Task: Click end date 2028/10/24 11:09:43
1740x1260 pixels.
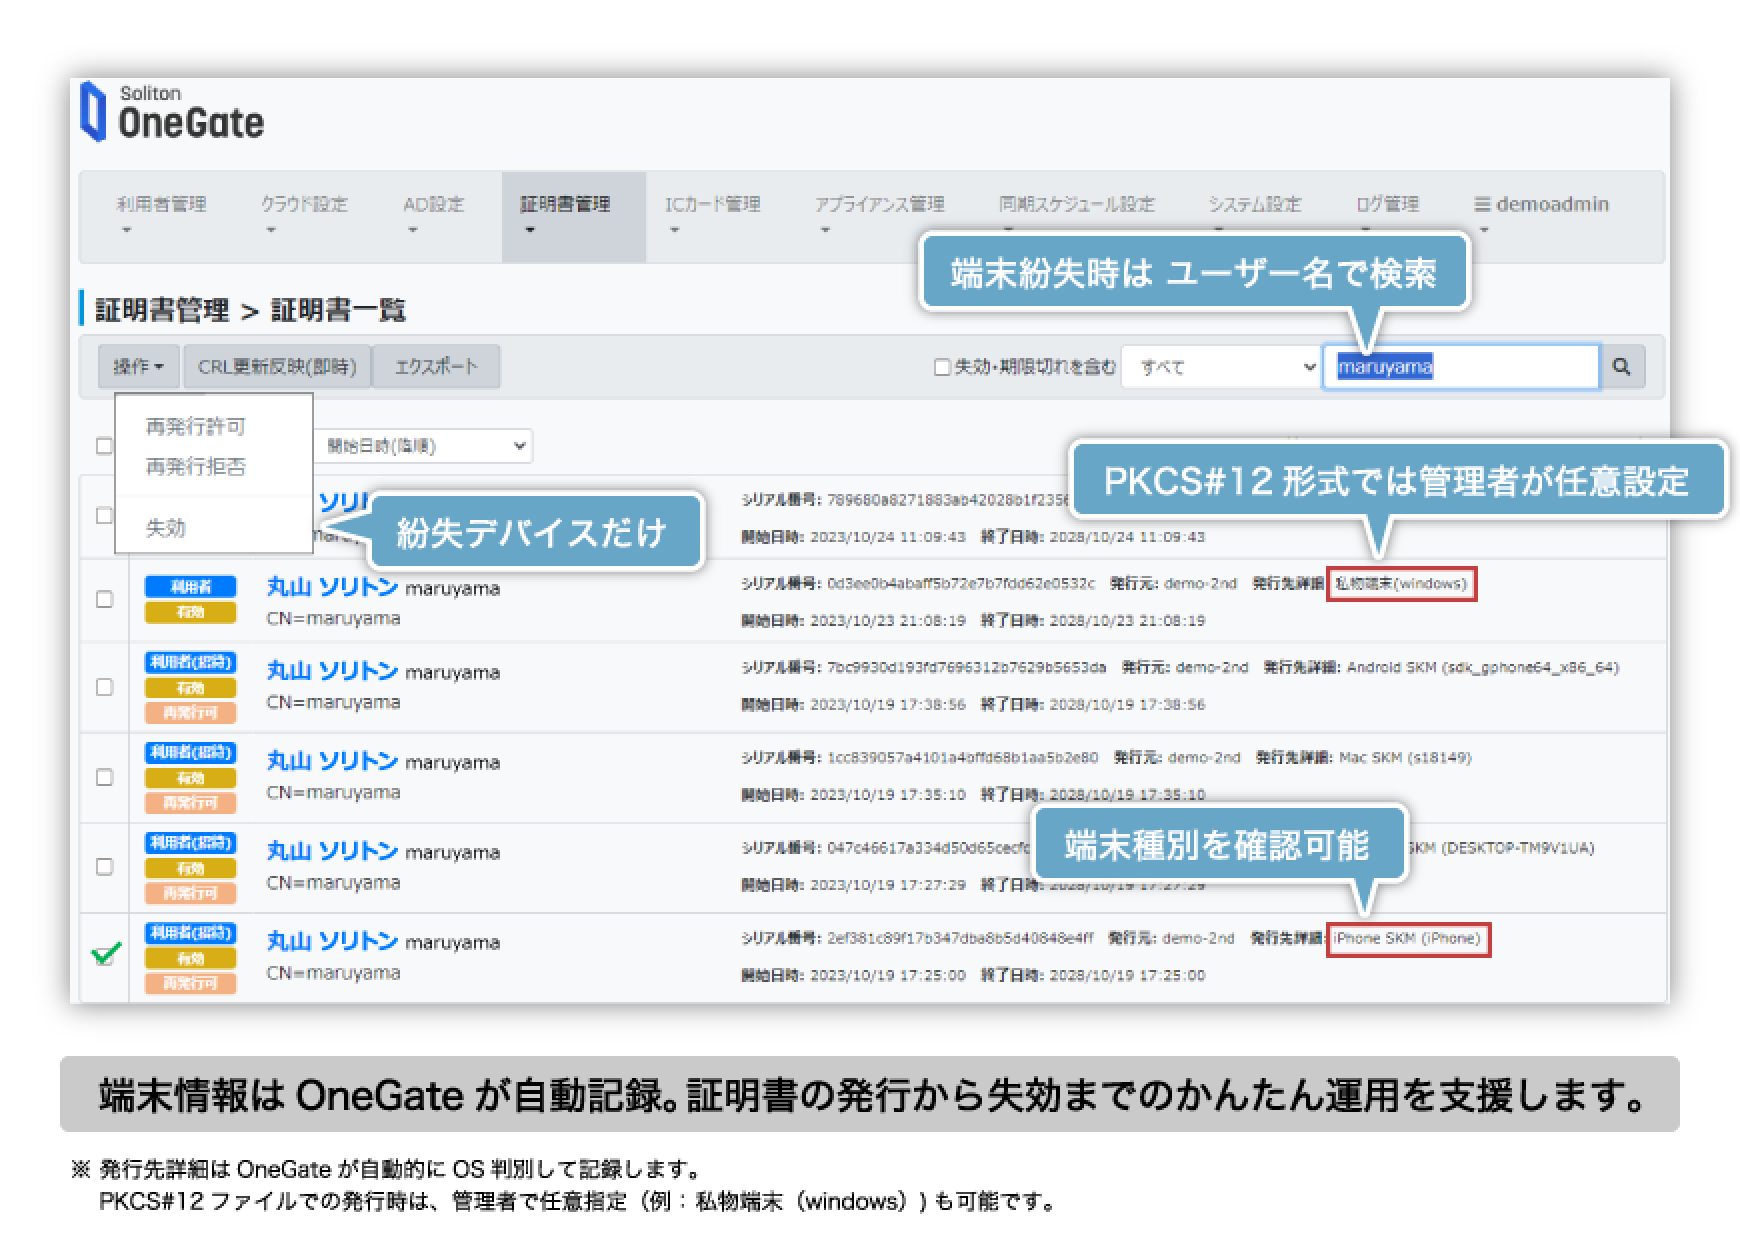Action: coord(1127,538)
